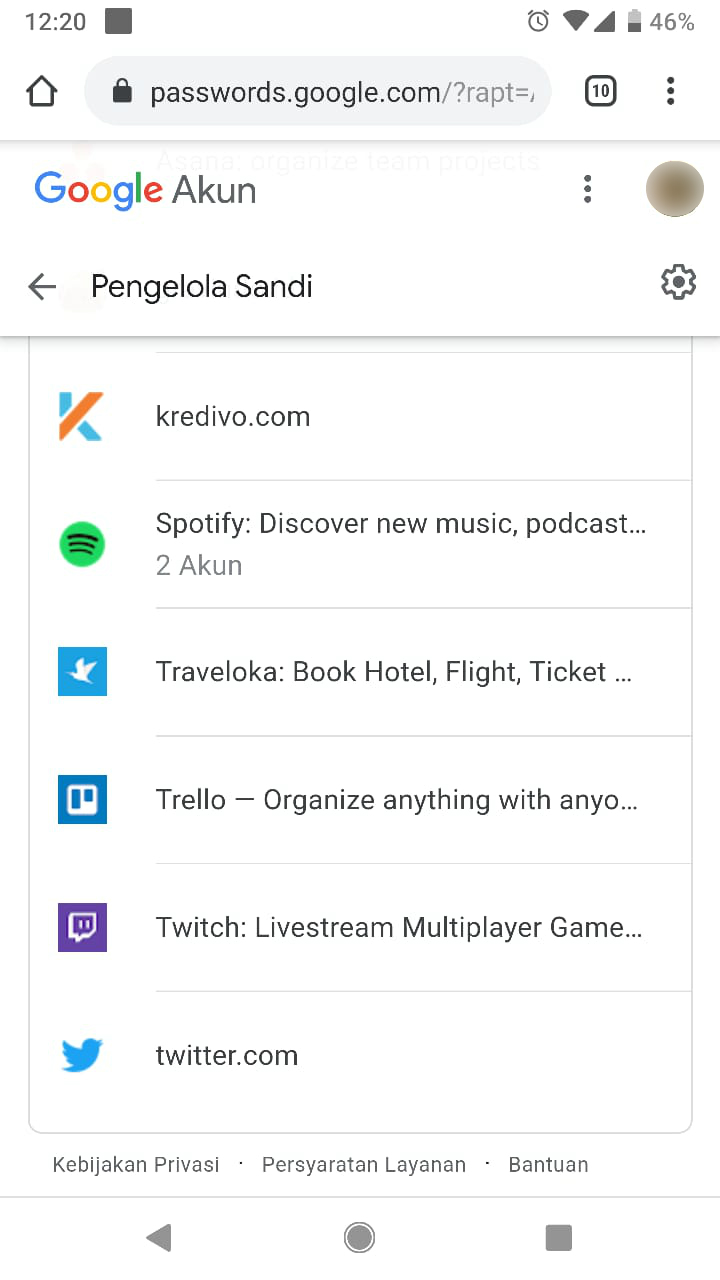This screenshot has width=720, height=1280.
Task: Open Pengelola Sandi settings gear
Action: [678, 283]
